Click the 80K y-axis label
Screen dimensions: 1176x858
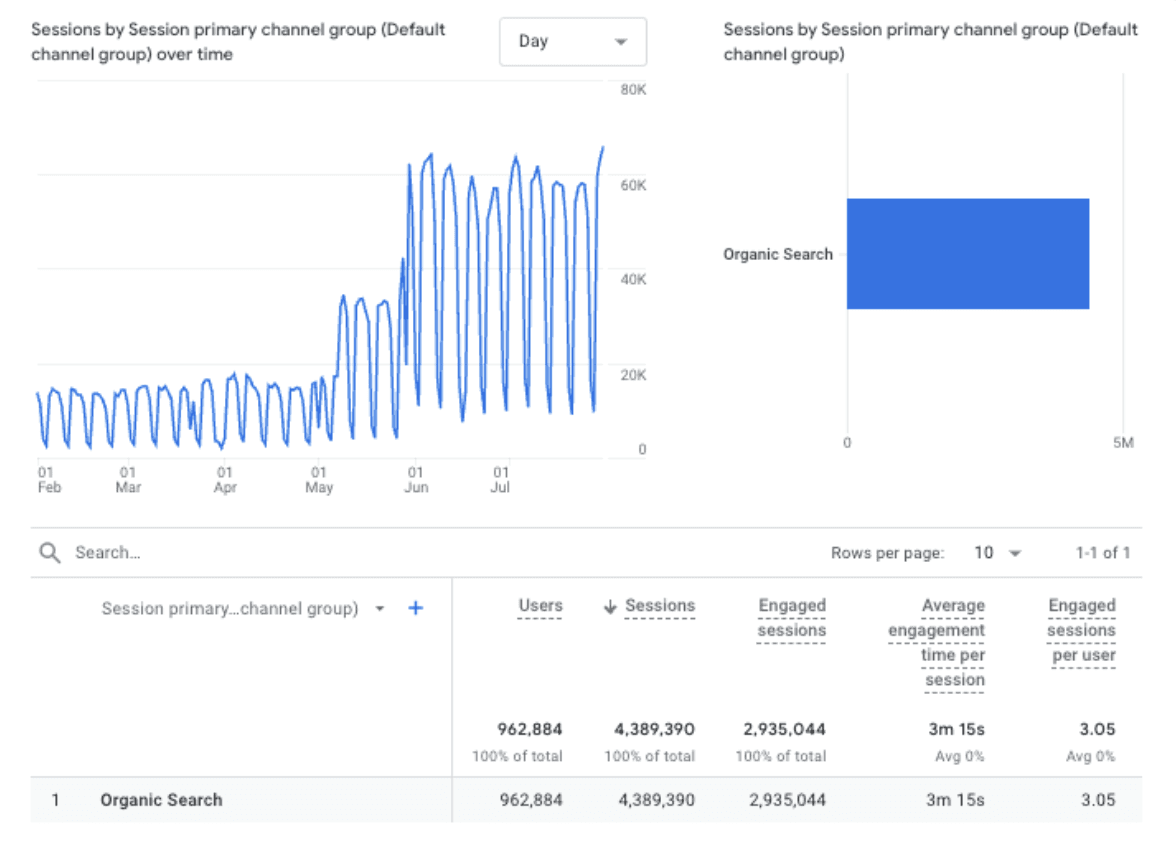[633, 90]
